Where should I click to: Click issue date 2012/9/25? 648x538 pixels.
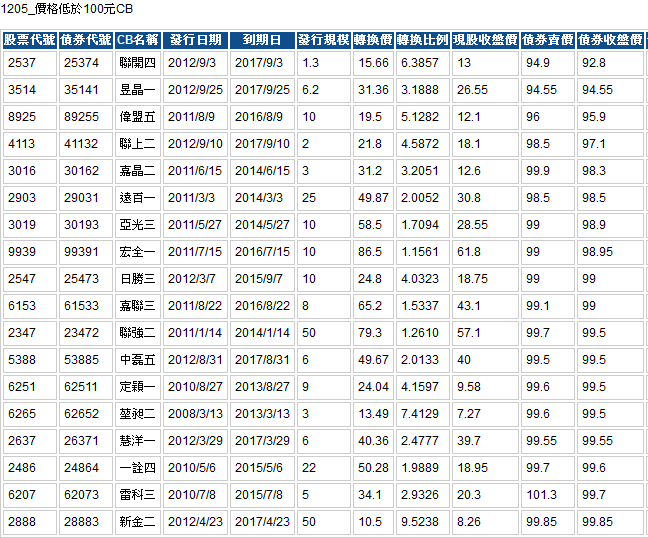pos(195,90)
